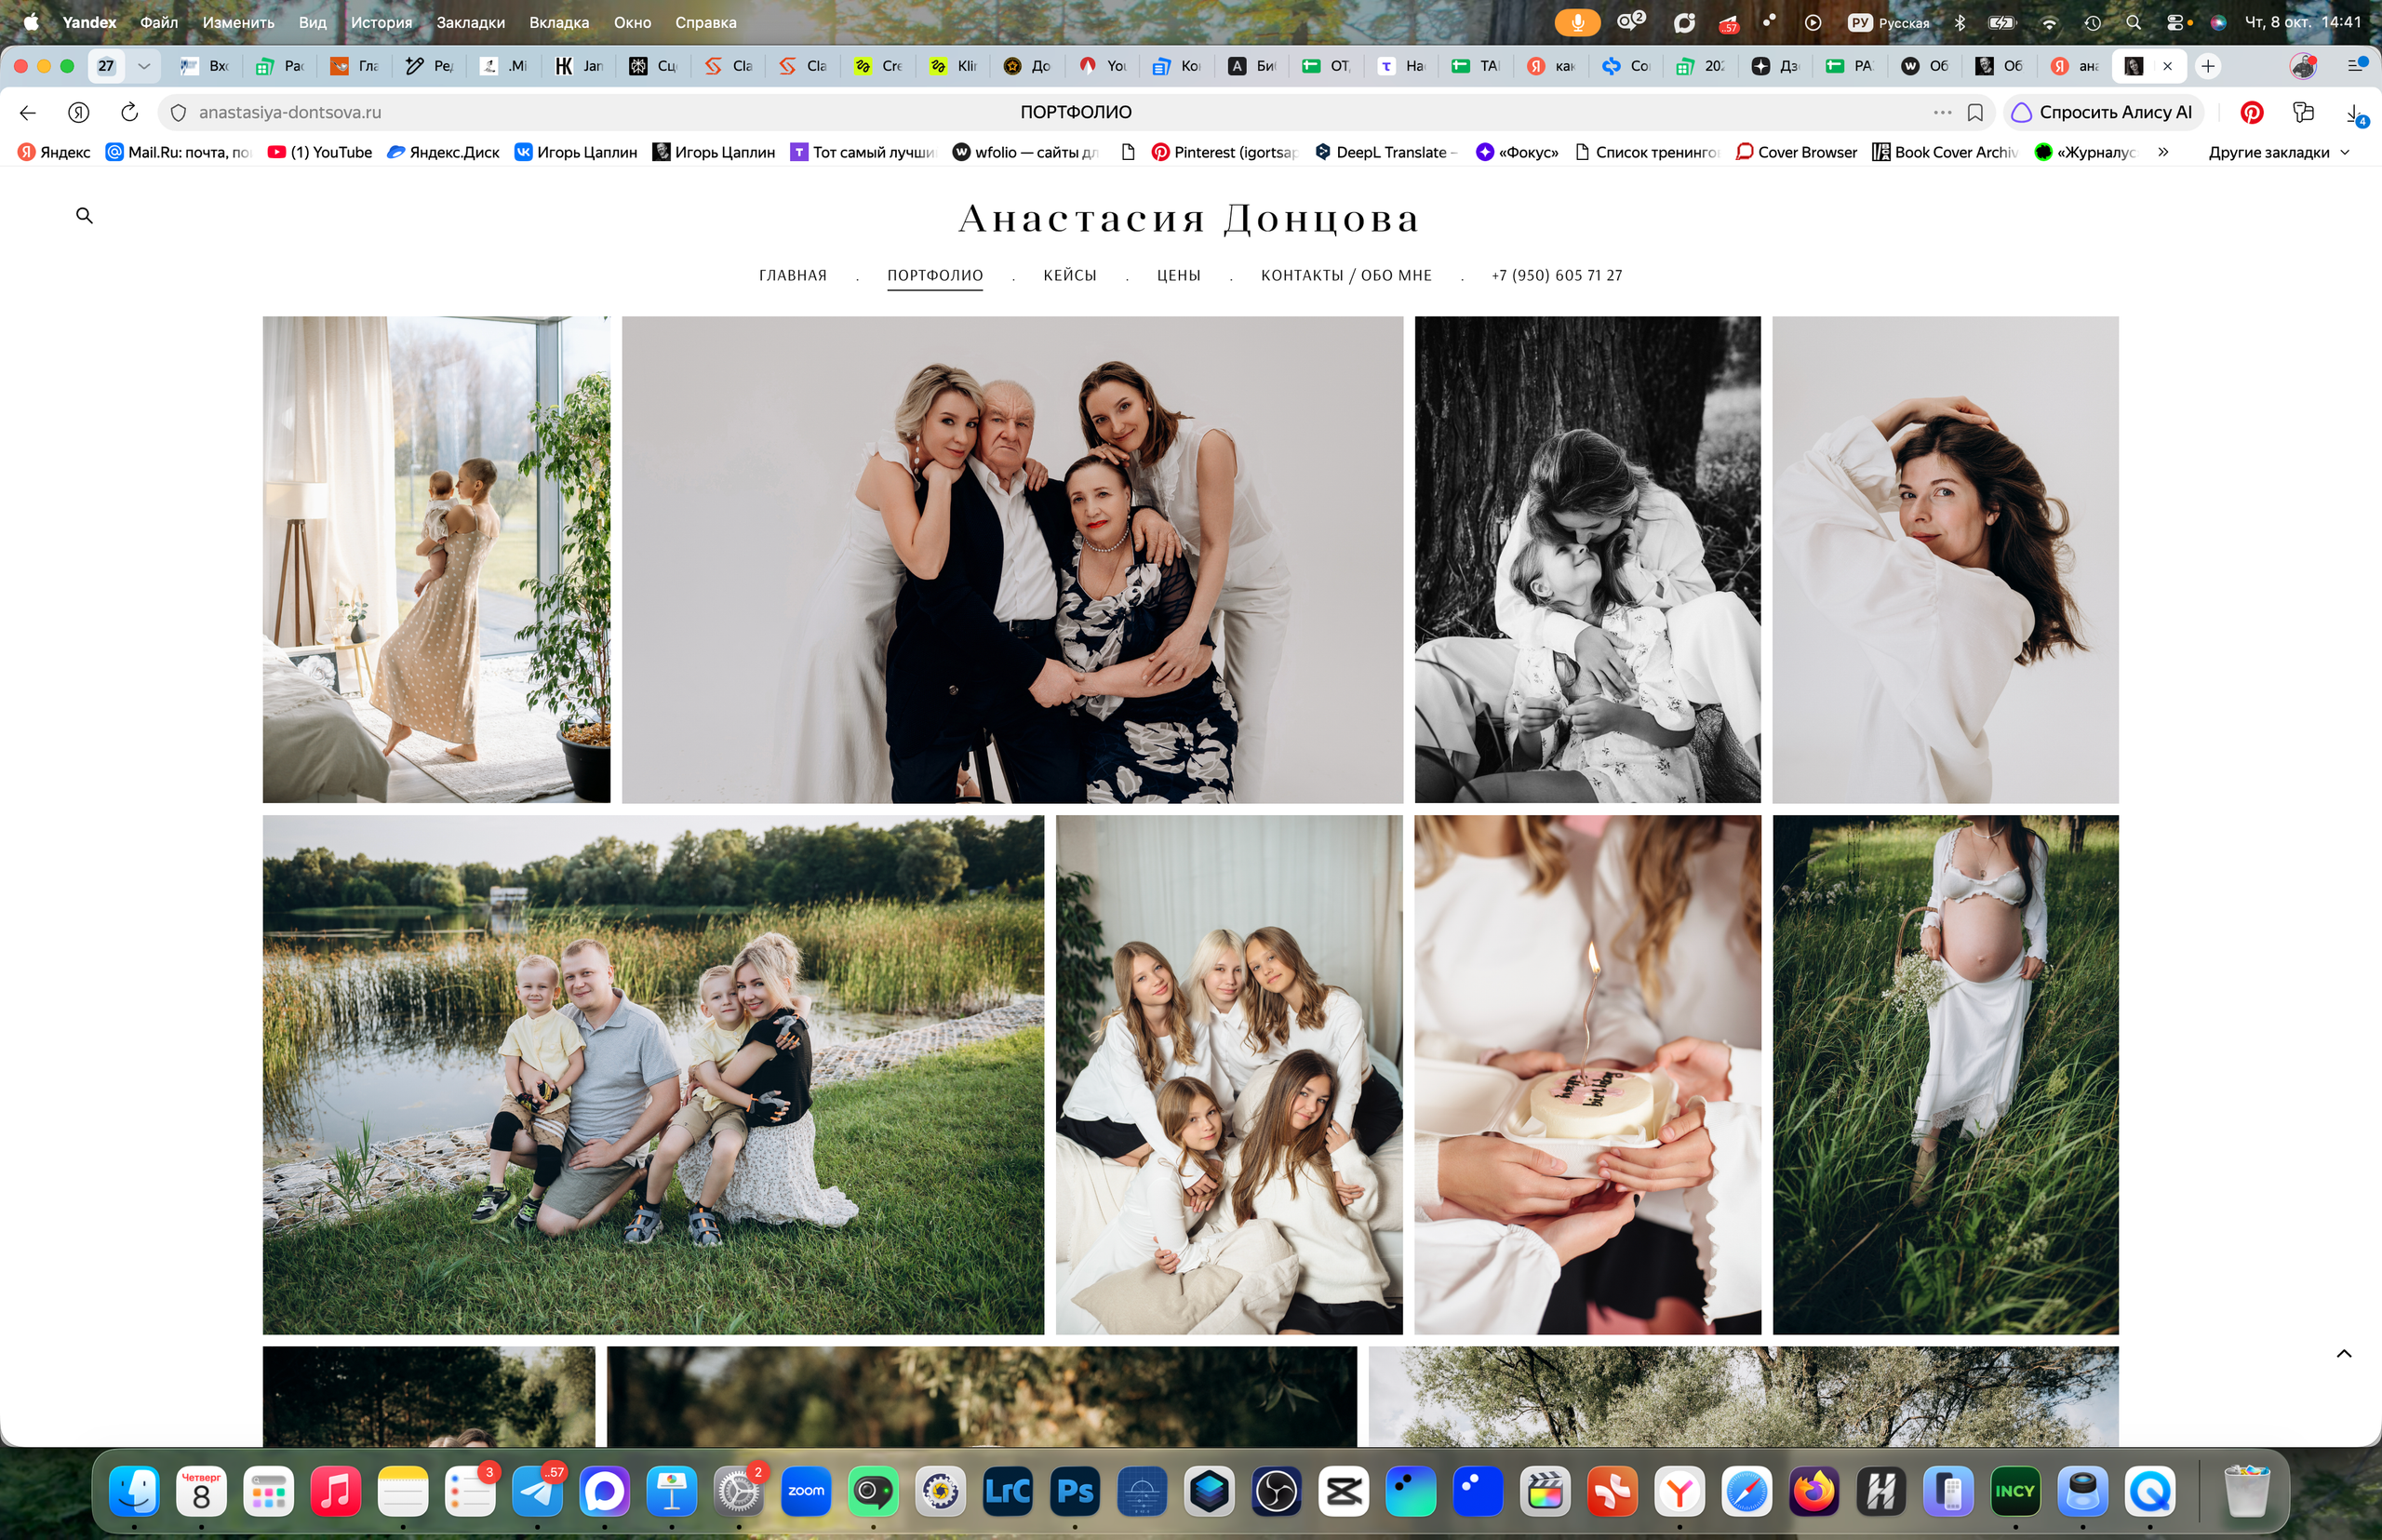The width and height of the screenshot is (2382, 1540).
Task: Open the Pinterest extension icon
Action: [x=2251, y=112]
